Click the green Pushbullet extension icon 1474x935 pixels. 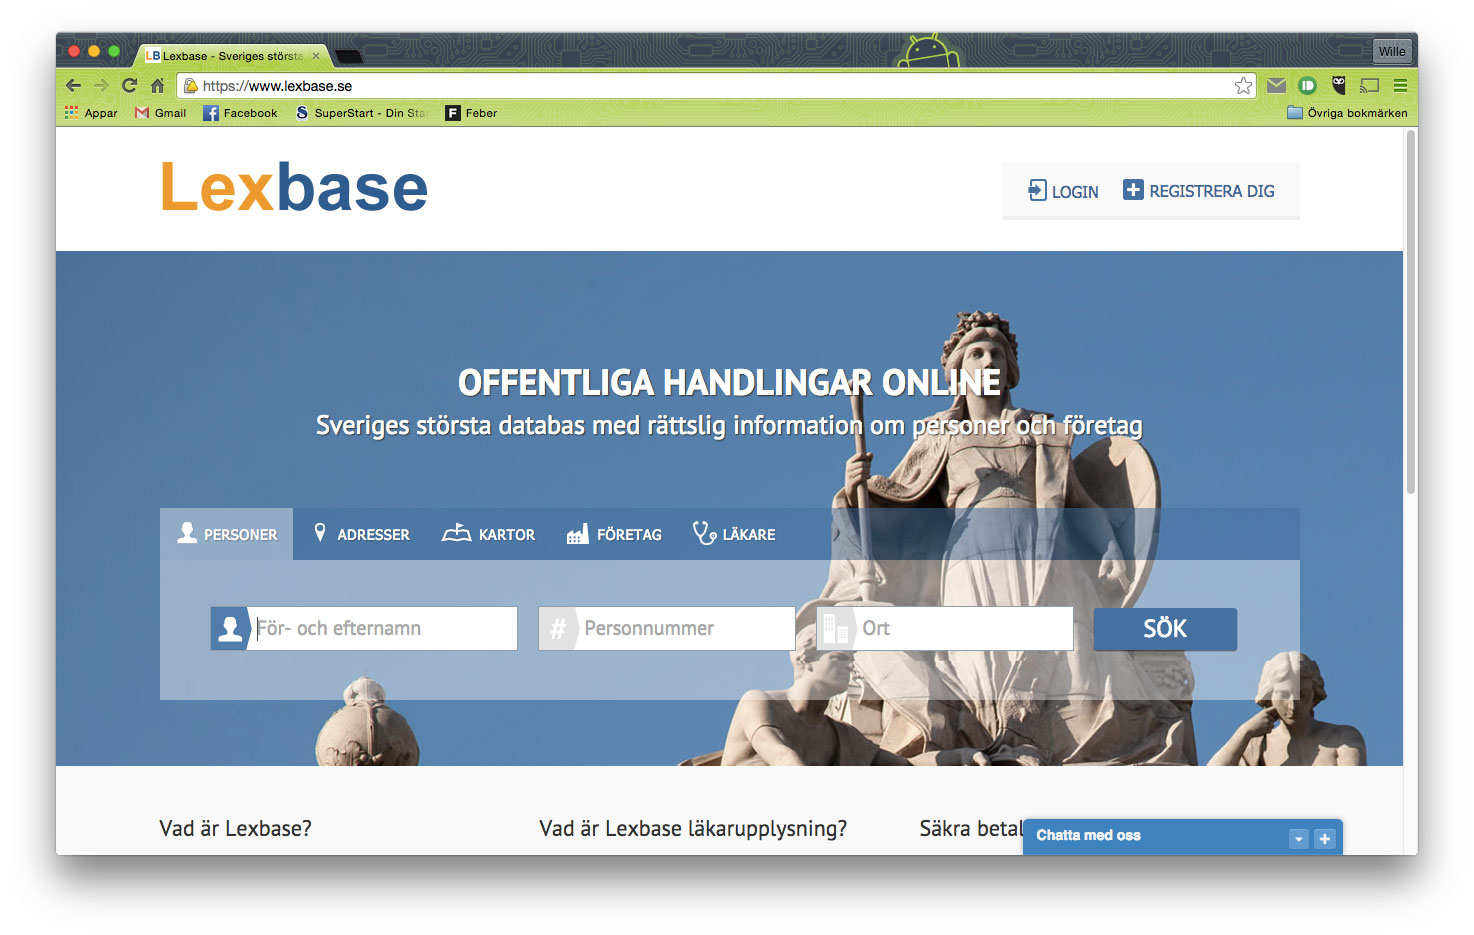click(x=1307, y=86)
